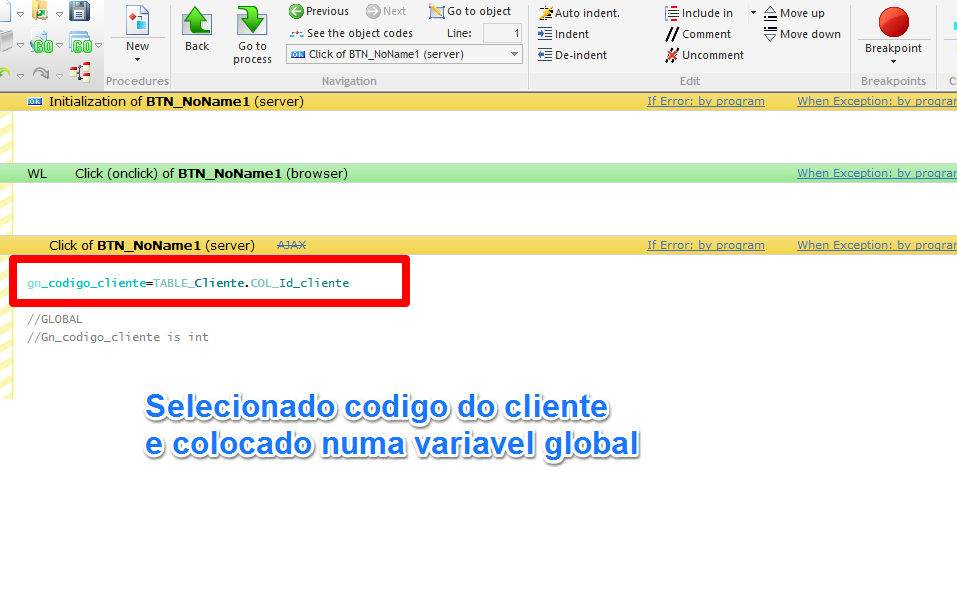The height and width of the screenshot is (614, 957).
Task: Expand arrow beside page GO icon
Action: click(x=59, y=45)
